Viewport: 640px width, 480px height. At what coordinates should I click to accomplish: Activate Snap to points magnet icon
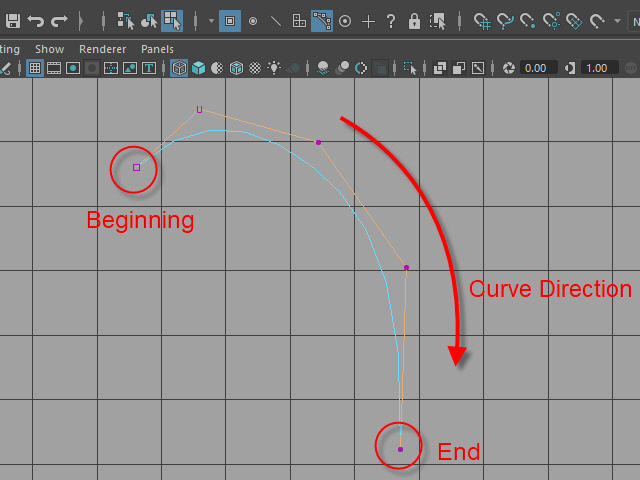click(x=529, y=20)
